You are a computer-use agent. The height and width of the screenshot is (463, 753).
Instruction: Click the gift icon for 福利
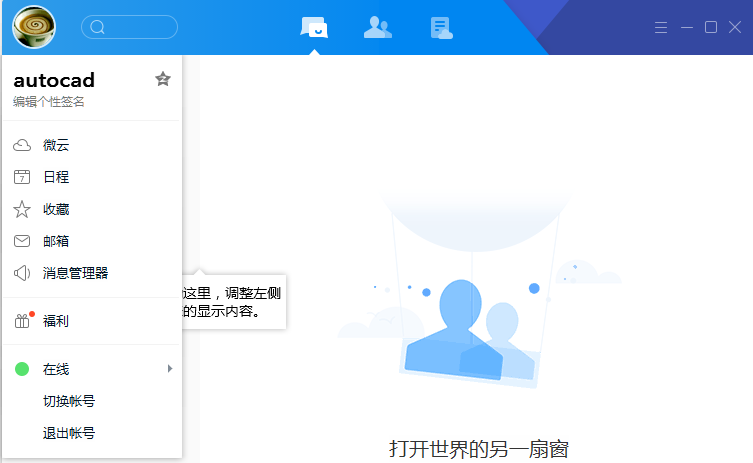coord(23,320)
